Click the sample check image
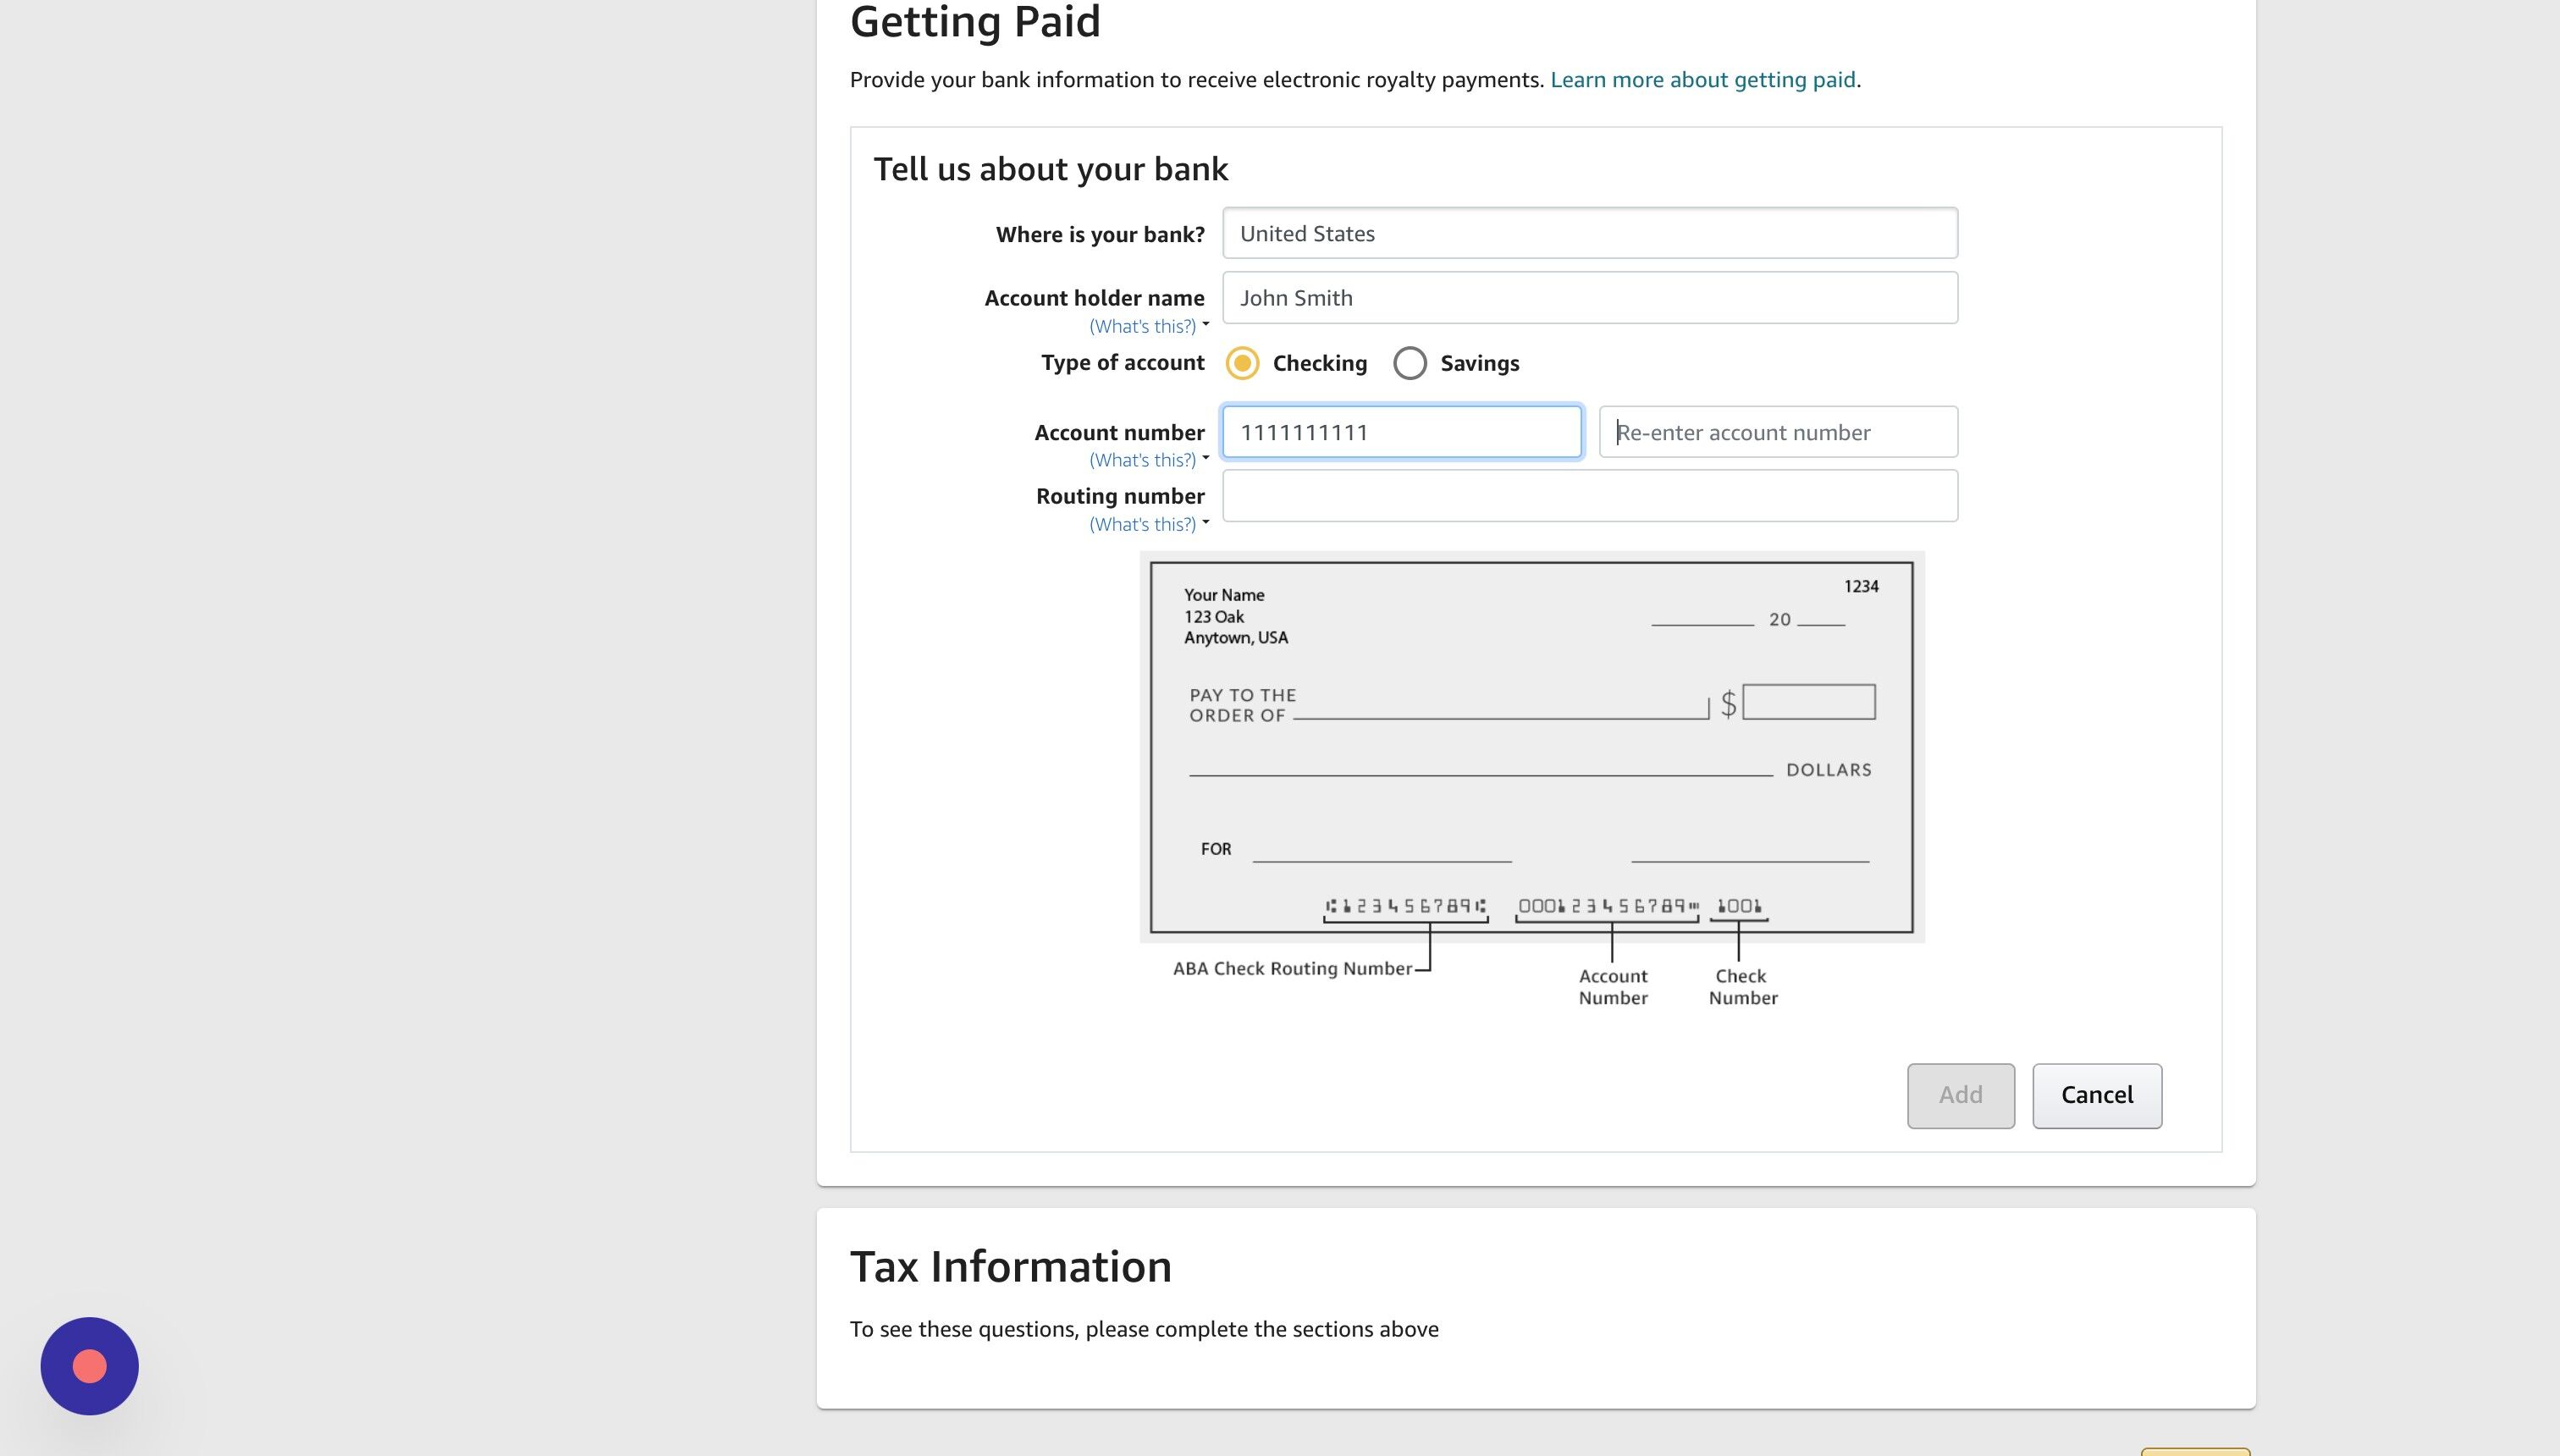2560x1456 pixels. (1532, 747)
